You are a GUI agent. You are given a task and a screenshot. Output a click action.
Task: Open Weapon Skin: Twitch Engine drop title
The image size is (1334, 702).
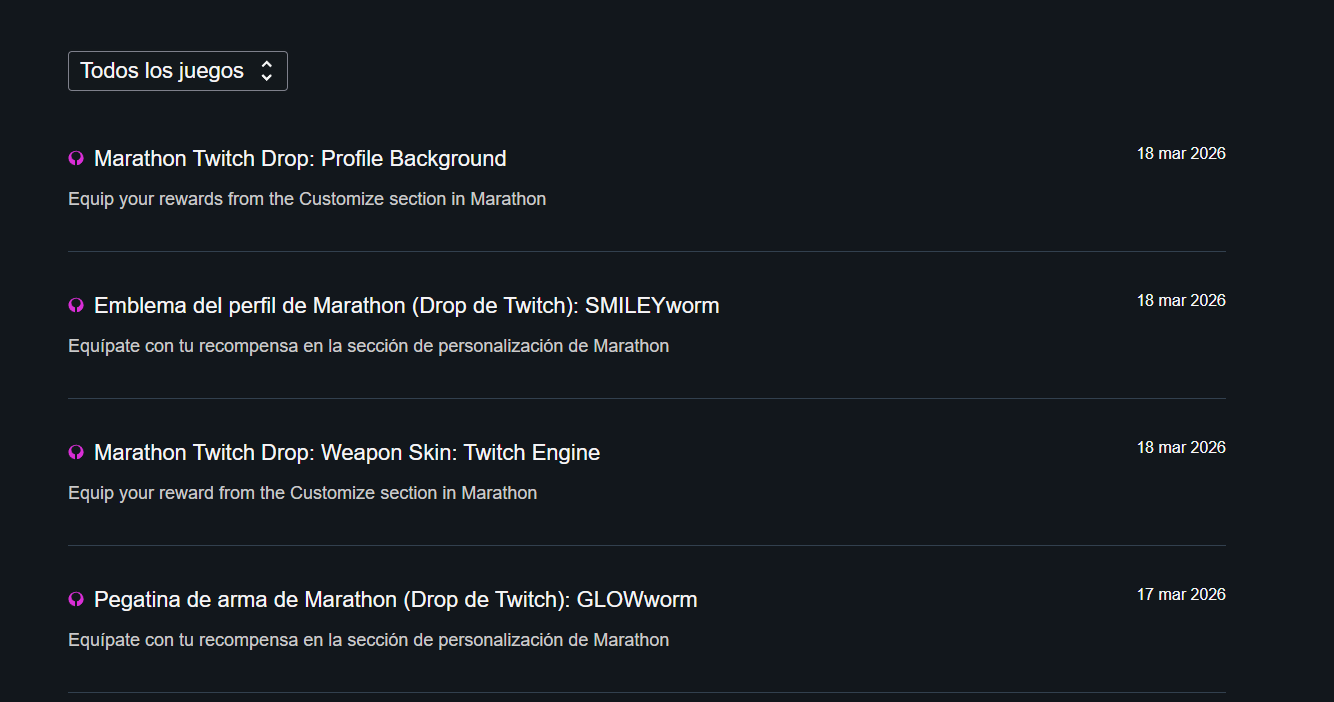click(x=346, y=453)
